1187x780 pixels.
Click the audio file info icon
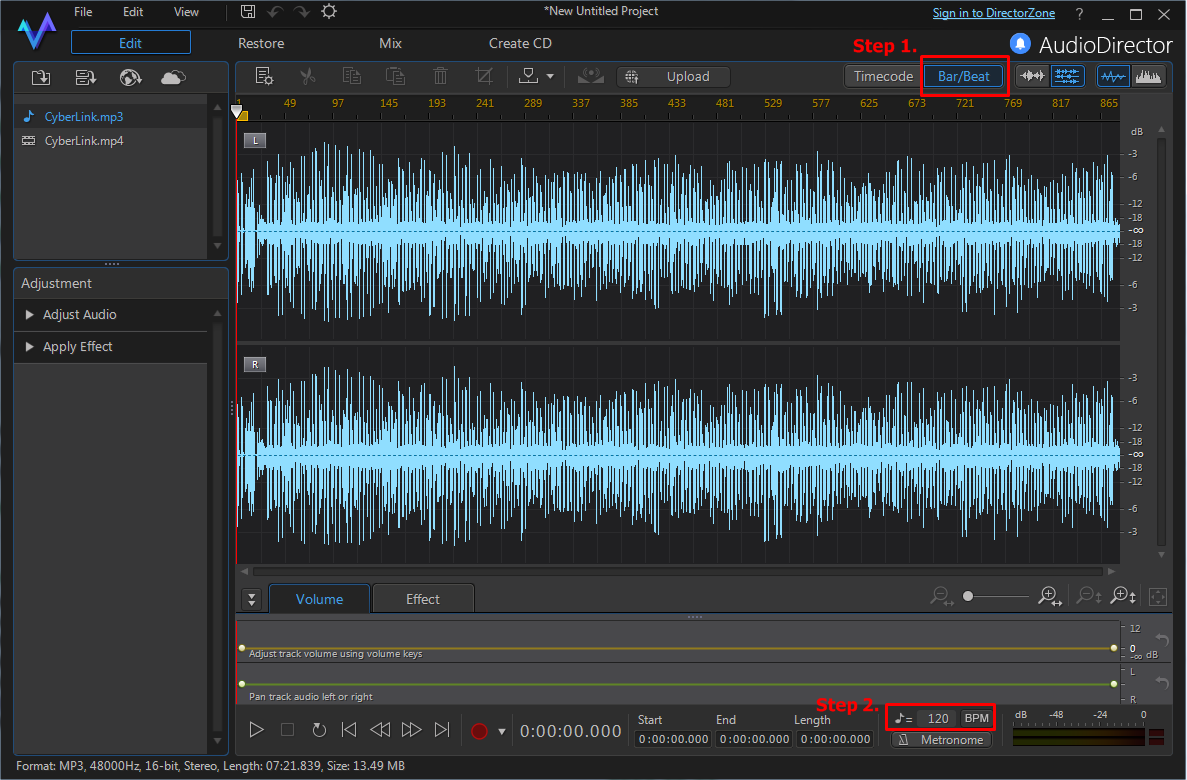click(x=264, y=76)
